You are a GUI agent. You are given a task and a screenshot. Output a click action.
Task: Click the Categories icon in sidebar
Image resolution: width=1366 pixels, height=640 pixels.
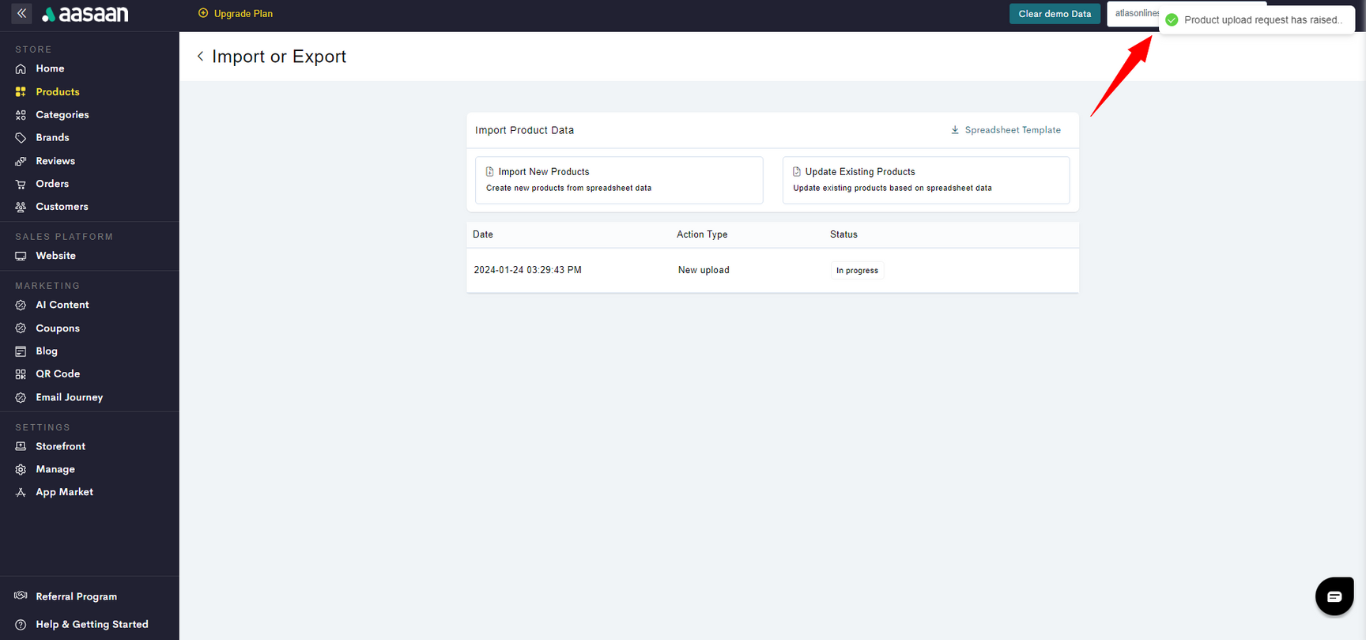tap(21, 115)
